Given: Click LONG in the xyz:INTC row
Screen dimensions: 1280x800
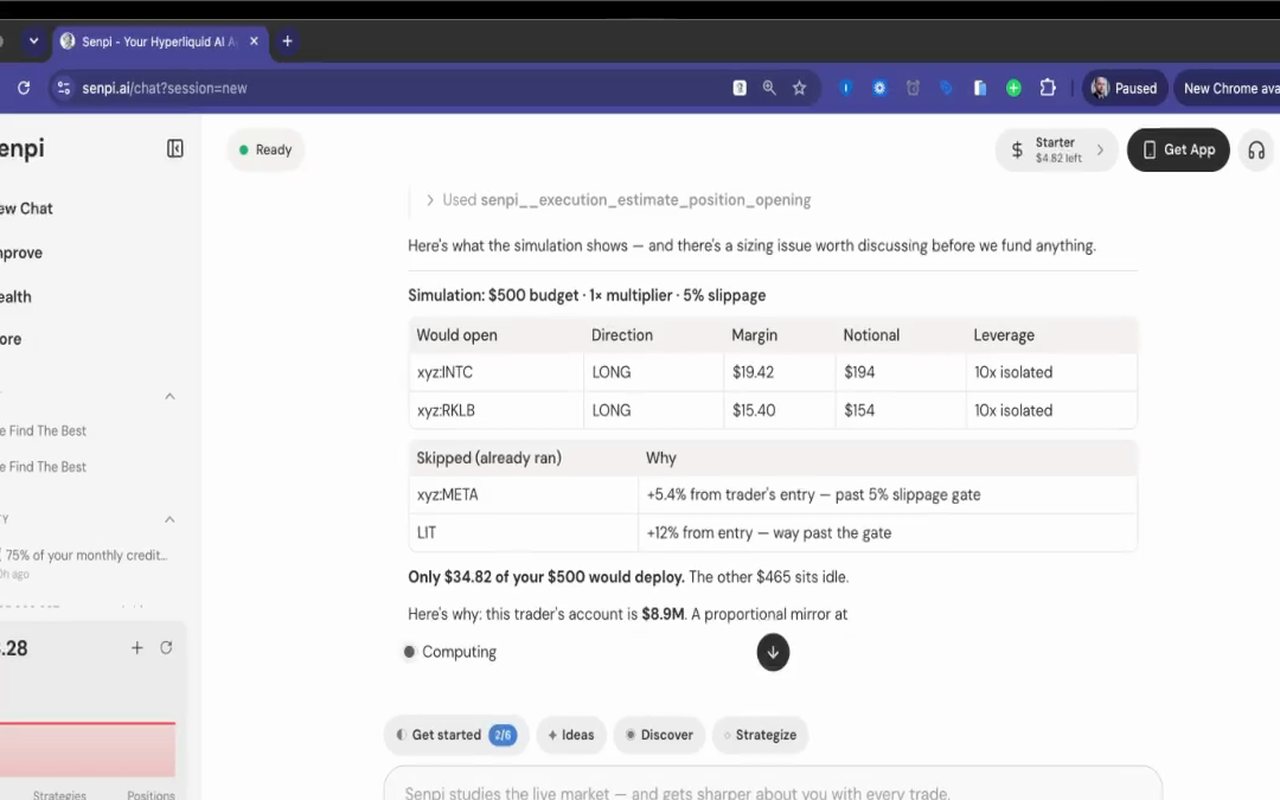Looking at the screenshot, I should click(x=611, y=372).
